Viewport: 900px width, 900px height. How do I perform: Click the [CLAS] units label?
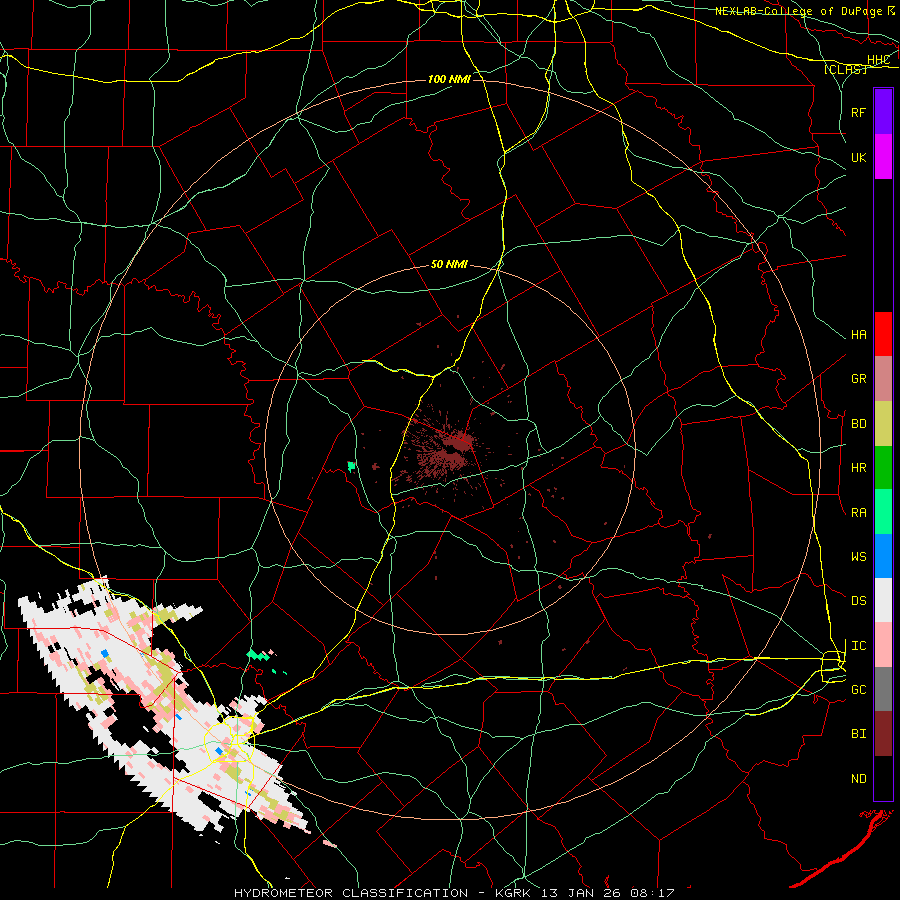click(x=845, y=69)
